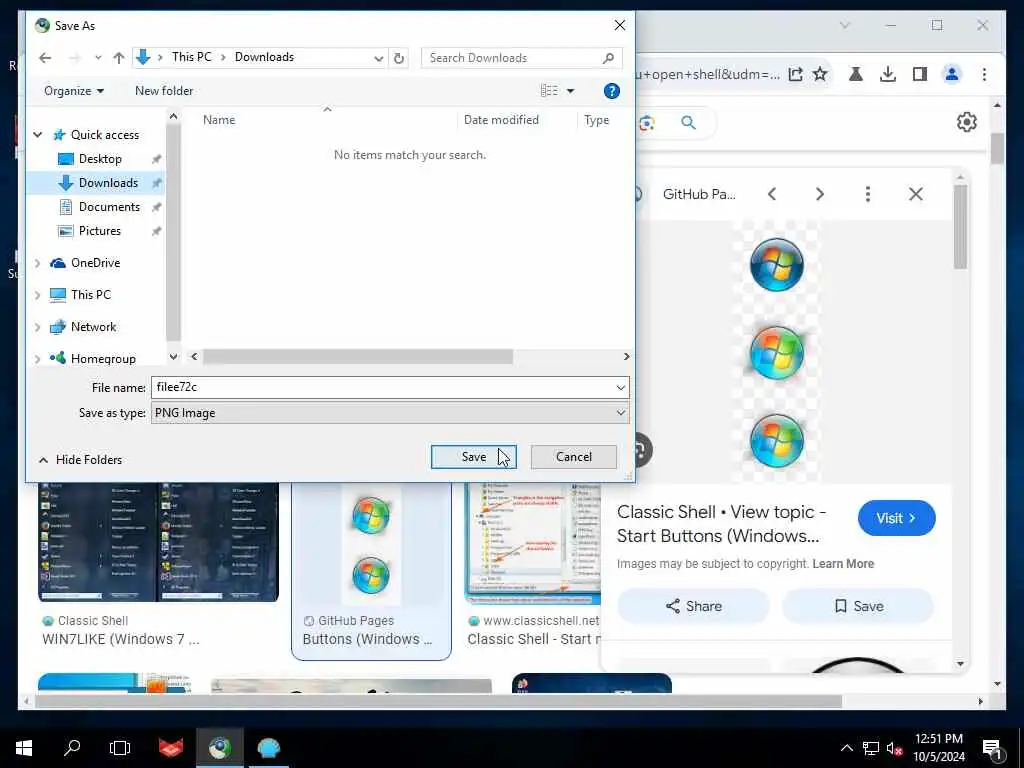This screenshot has width=1024, height=768.
Task: Select Desktop in navigation pane
Action: tap(100, 159)
